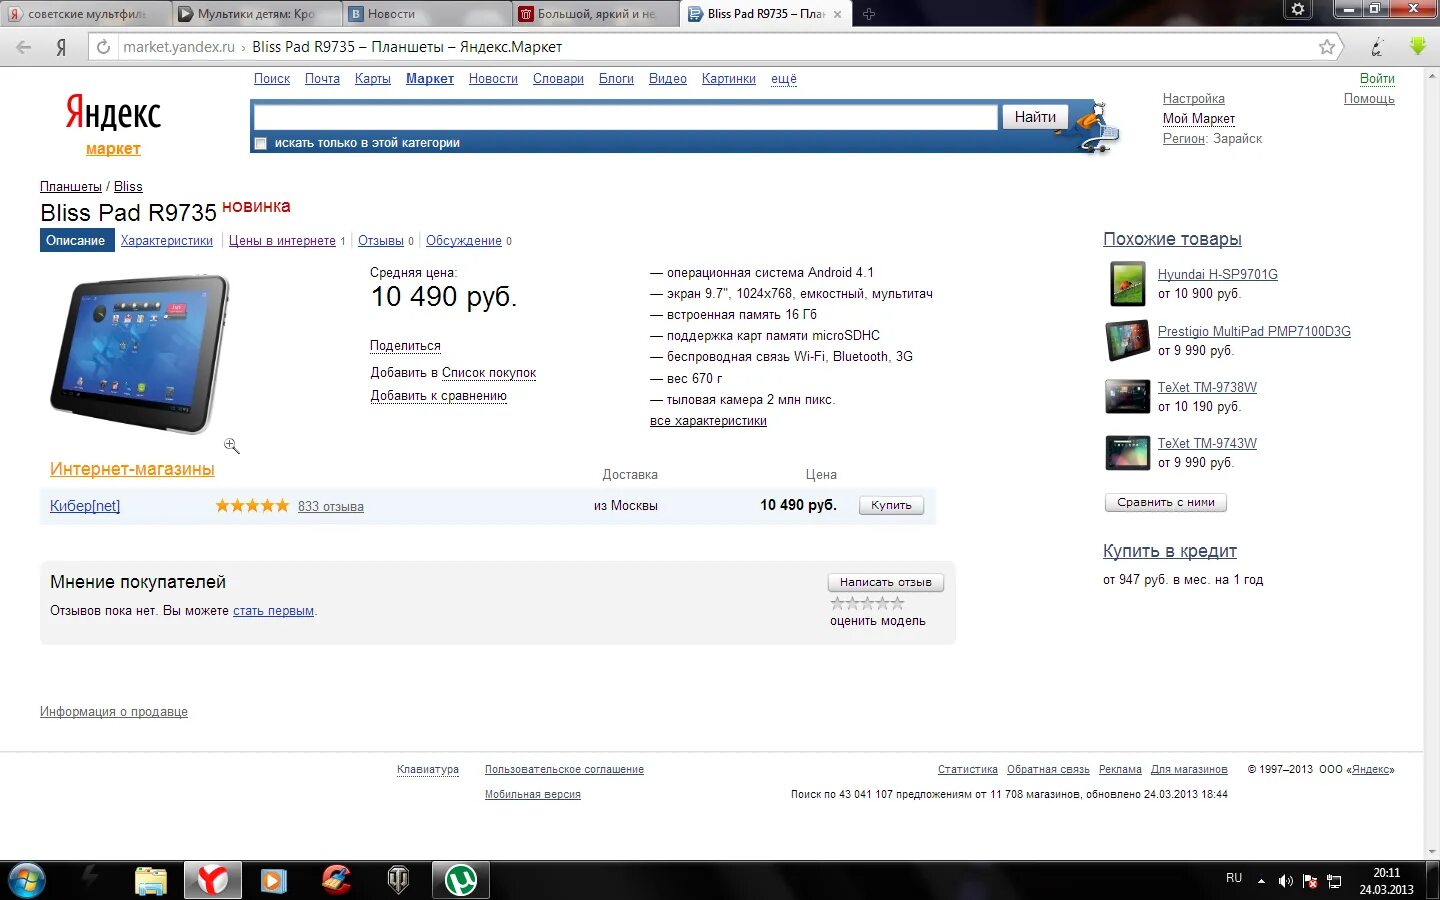Rate the model using the gray stars
The height and width of the screenshot is (900, 1440).
point(867,603)
